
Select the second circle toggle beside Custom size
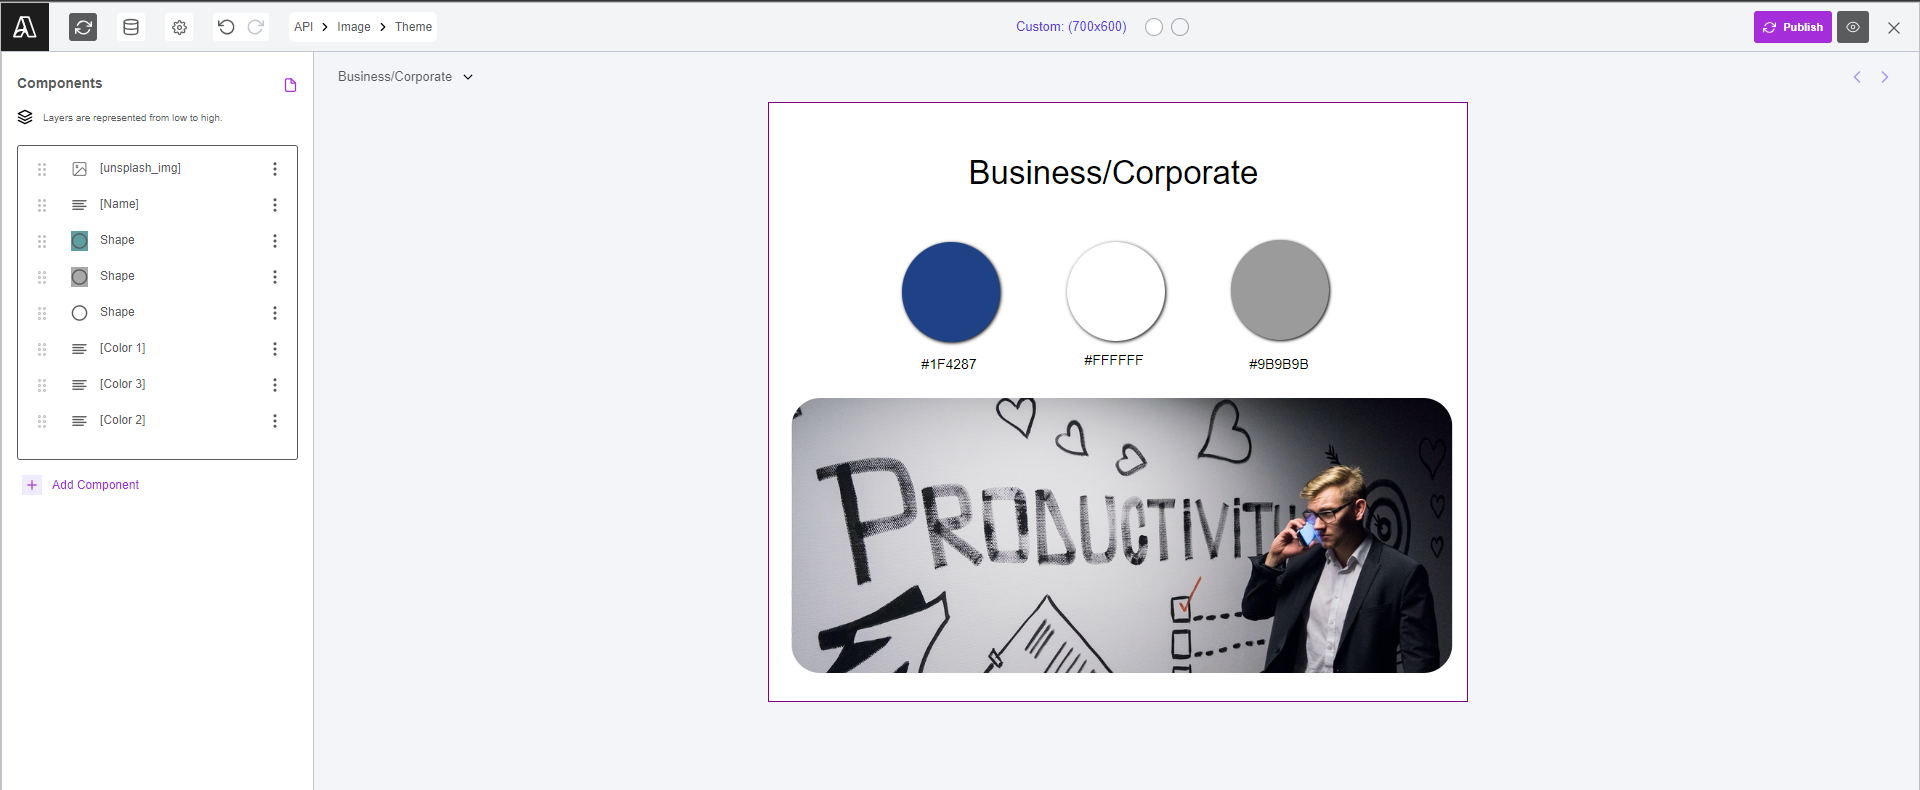pos(1180,27)
